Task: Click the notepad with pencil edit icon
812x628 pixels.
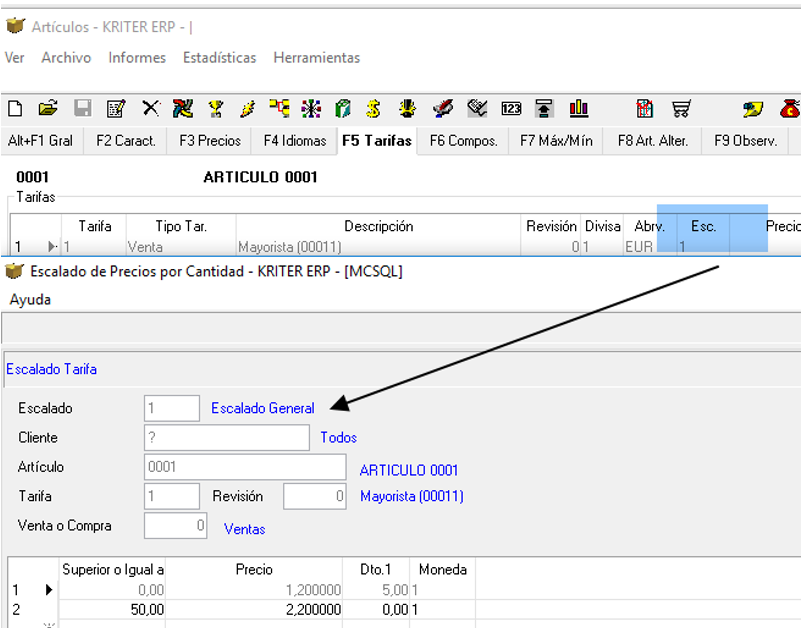Action: [116, 109]
